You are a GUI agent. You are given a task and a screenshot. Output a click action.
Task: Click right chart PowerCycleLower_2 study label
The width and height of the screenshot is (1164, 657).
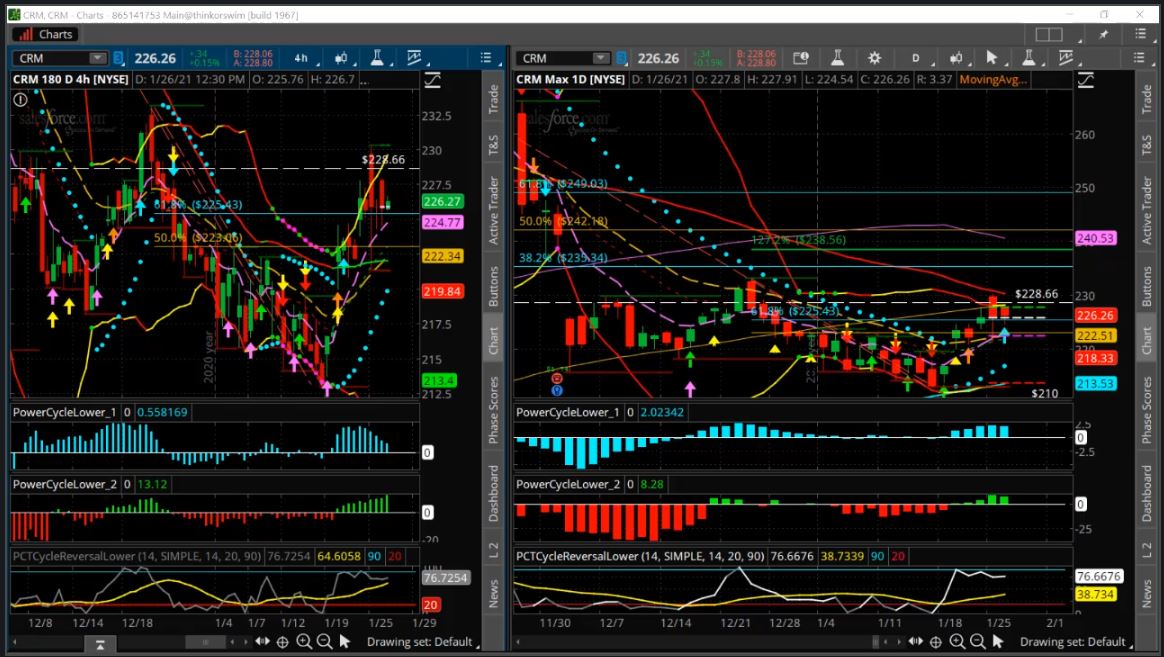[568, 484]
